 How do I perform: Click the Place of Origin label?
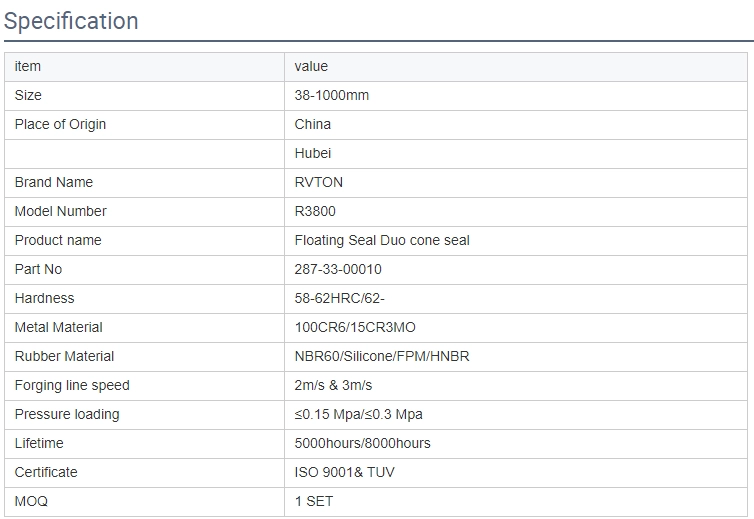(x=60, y=125)
